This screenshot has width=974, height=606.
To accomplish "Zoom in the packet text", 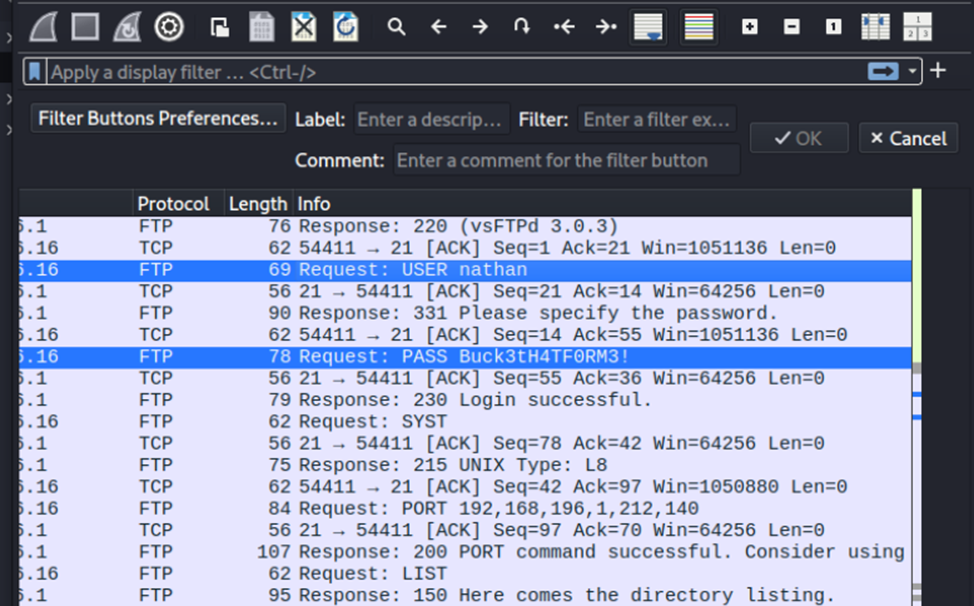I will 750,27.
